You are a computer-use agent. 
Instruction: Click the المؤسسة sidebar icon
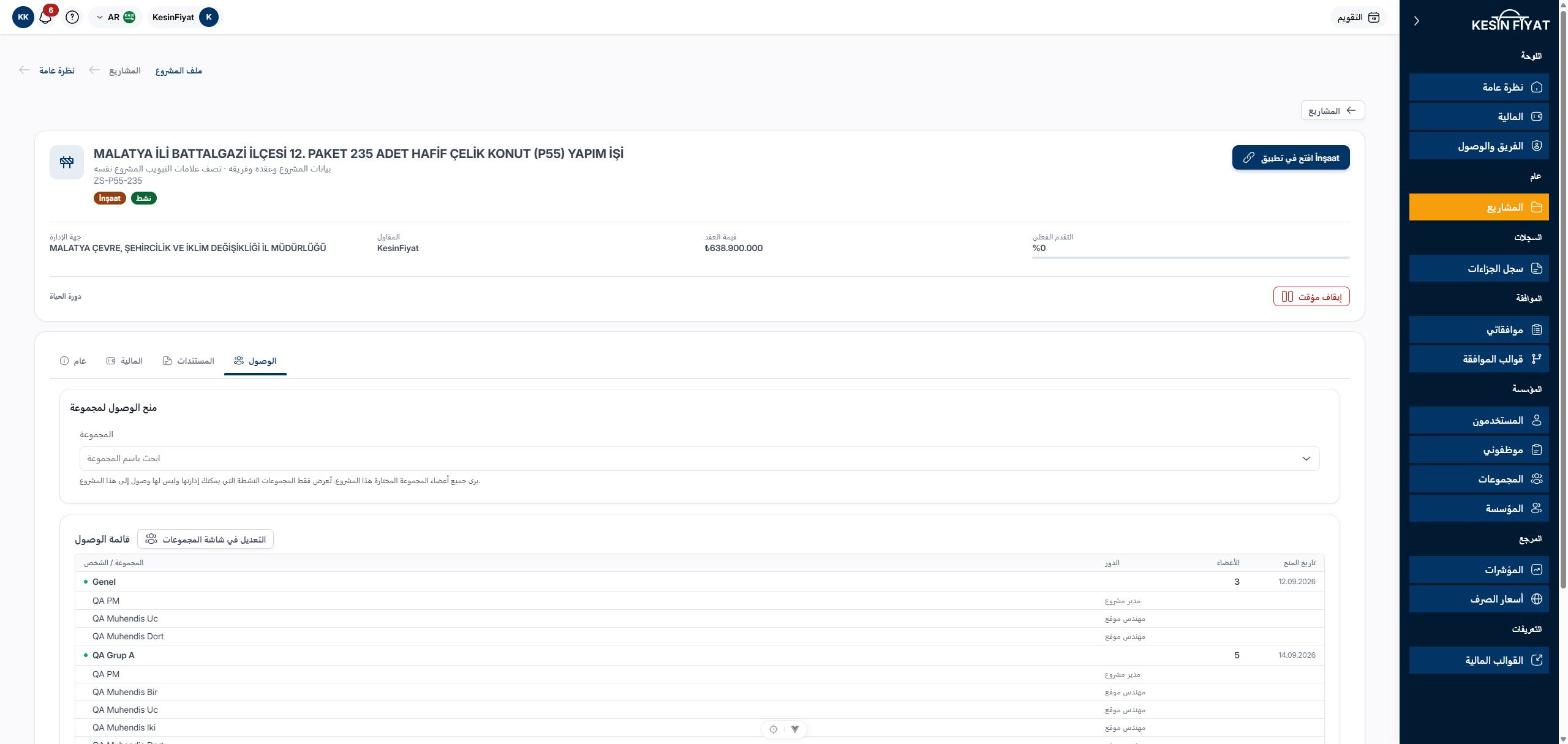pos(1537,508)
